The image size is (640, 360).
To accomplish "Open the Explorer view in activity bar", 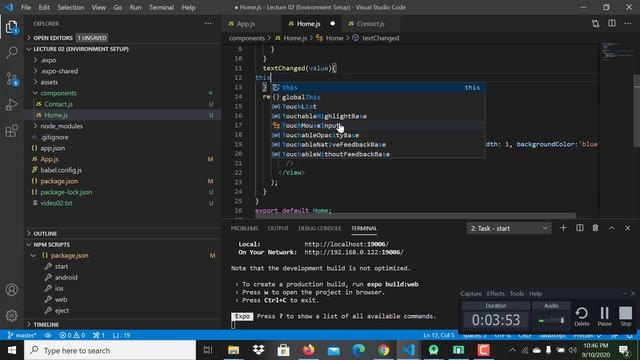I will pos(12,27).
